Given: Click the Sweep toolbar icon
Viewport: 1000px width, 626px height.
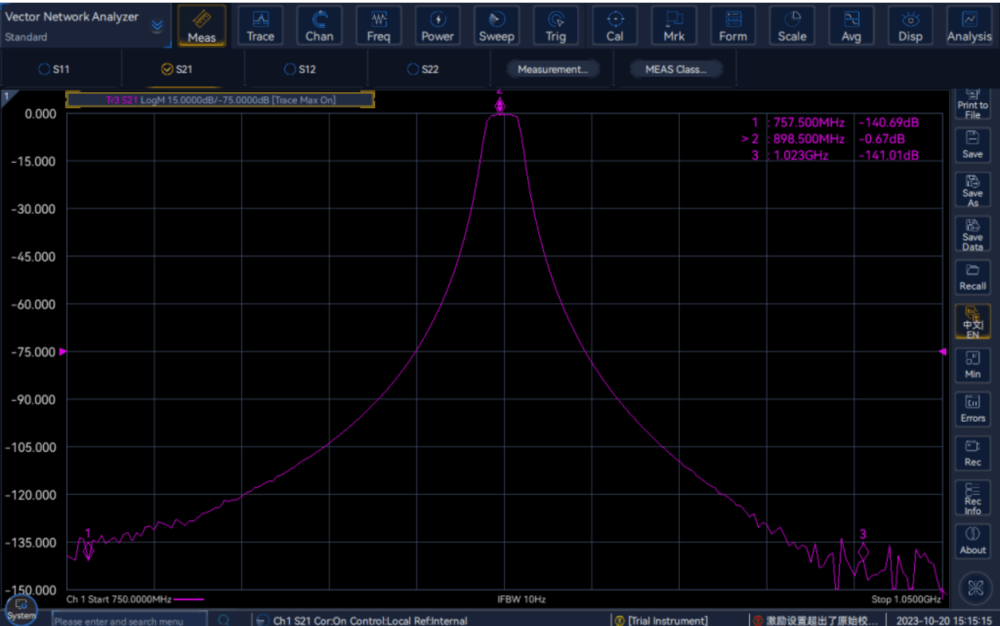Looking at the screenshot, I should coord(496,26).
